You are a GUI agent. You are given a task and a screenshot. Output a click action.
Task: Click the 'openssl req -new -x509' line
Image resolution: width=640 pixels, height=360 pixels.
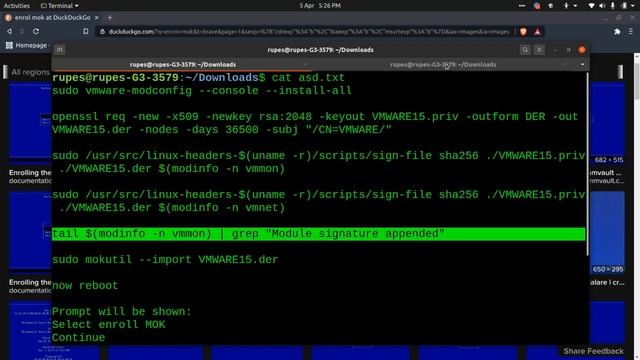315,123
